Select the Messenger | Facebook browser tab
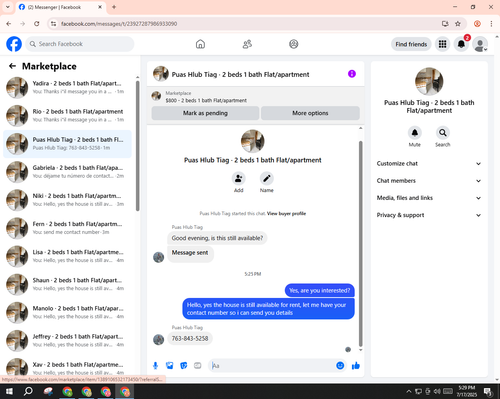This screenshot has height=399, width=500. coord(60,7)
